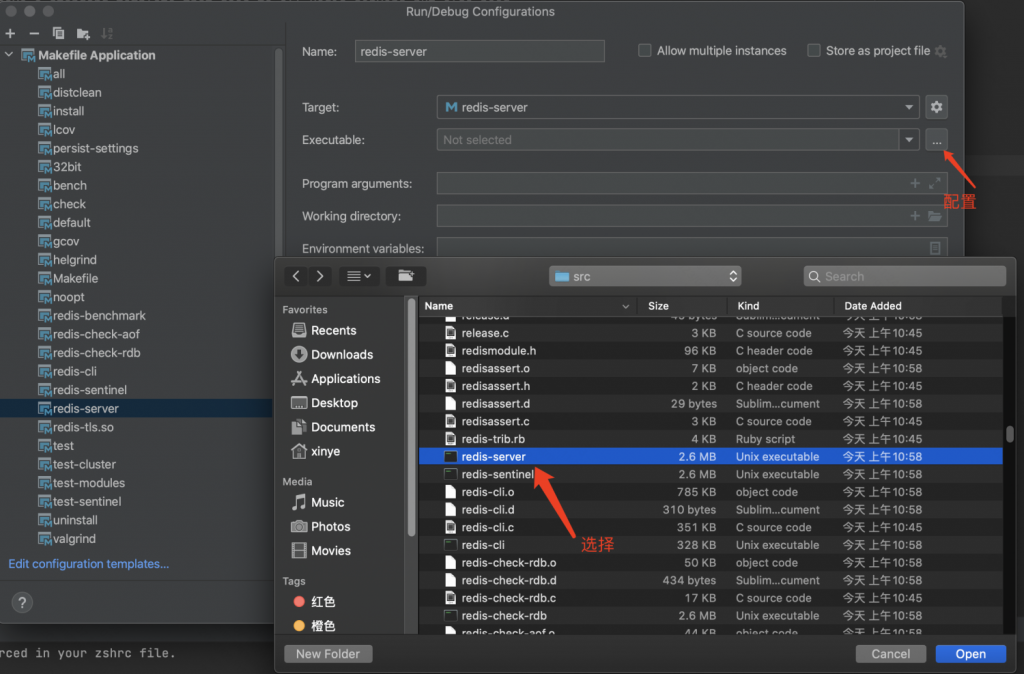
Task: Open the src folder location popup
Action: coord(645,276)
